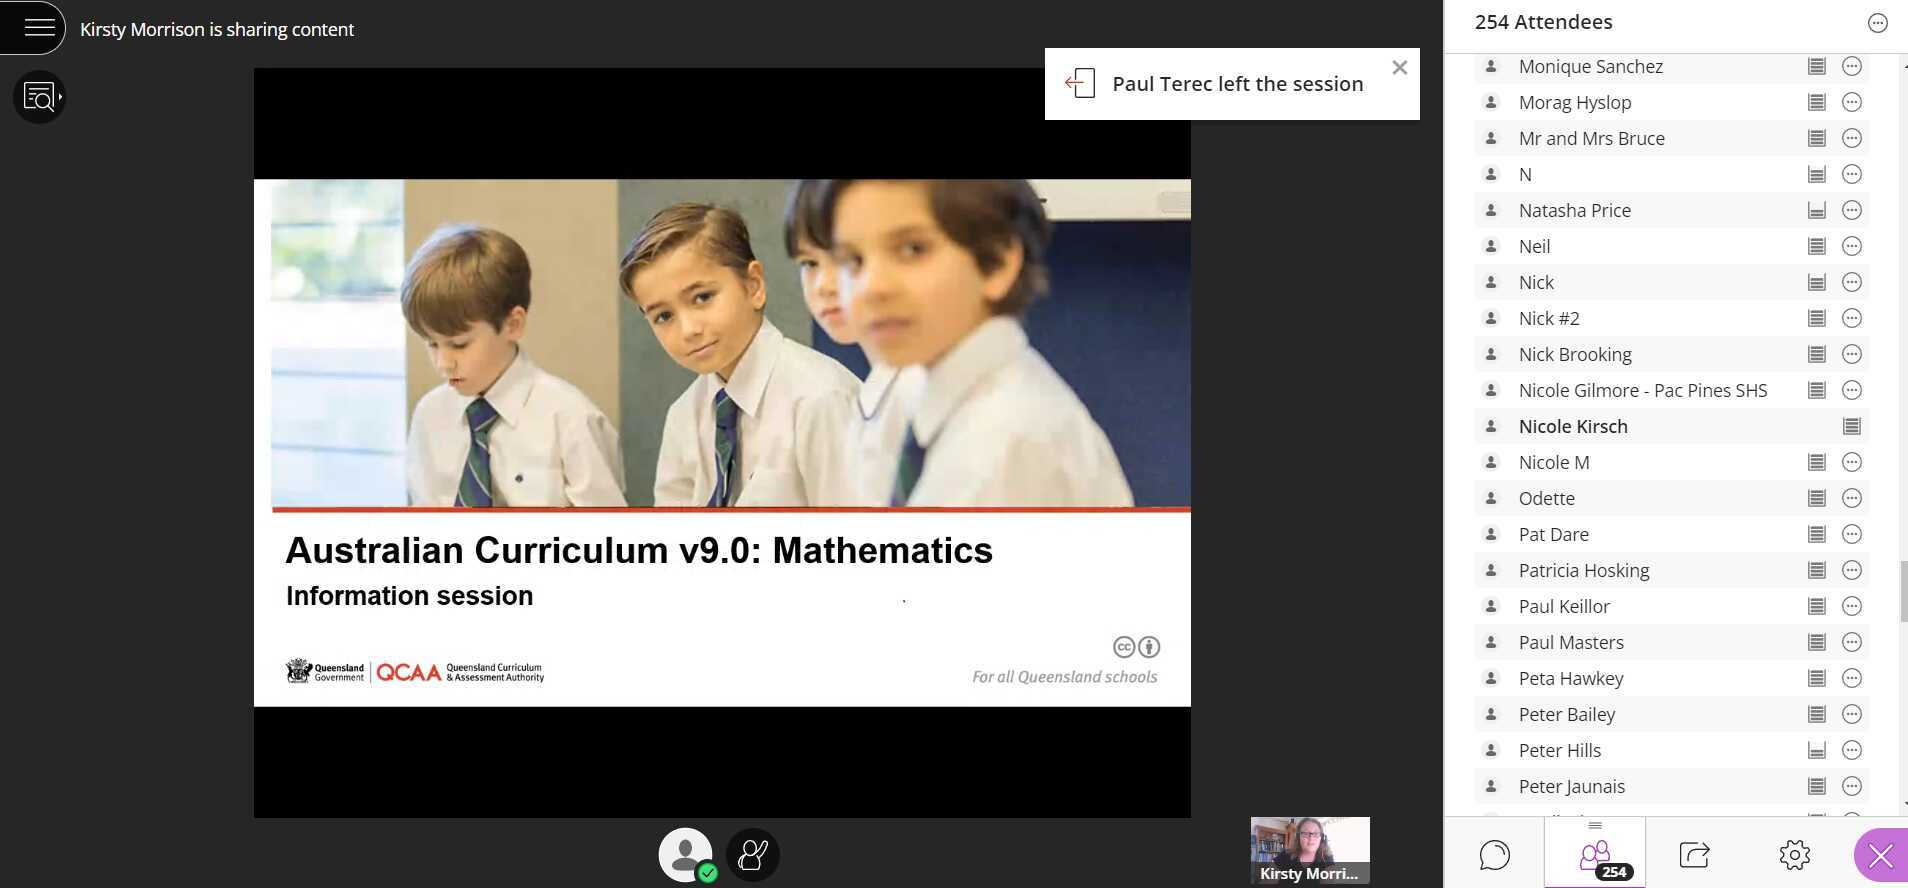1908x888 pixels.
Task: Select attendee name Peter Hills
Action: 1560,750
